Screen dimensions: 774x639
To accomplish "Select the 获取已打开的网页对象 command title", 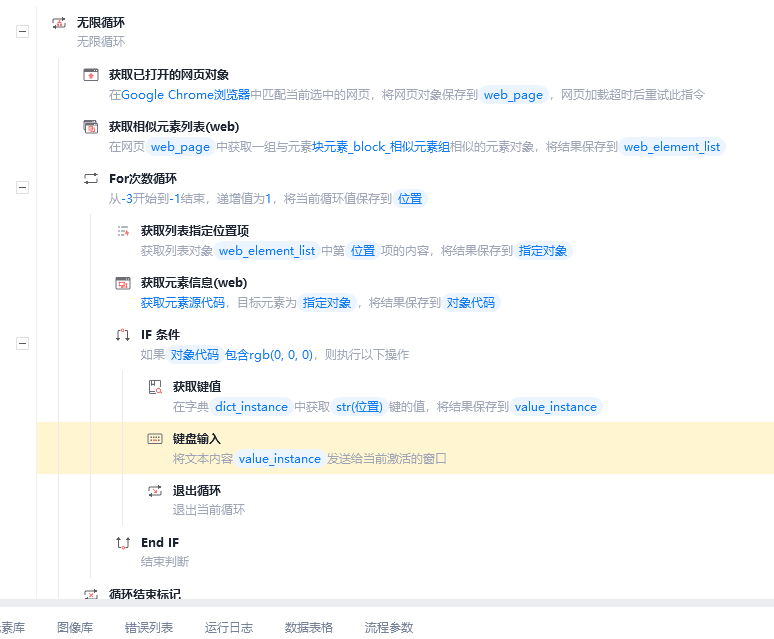I will tap(169, 75).
